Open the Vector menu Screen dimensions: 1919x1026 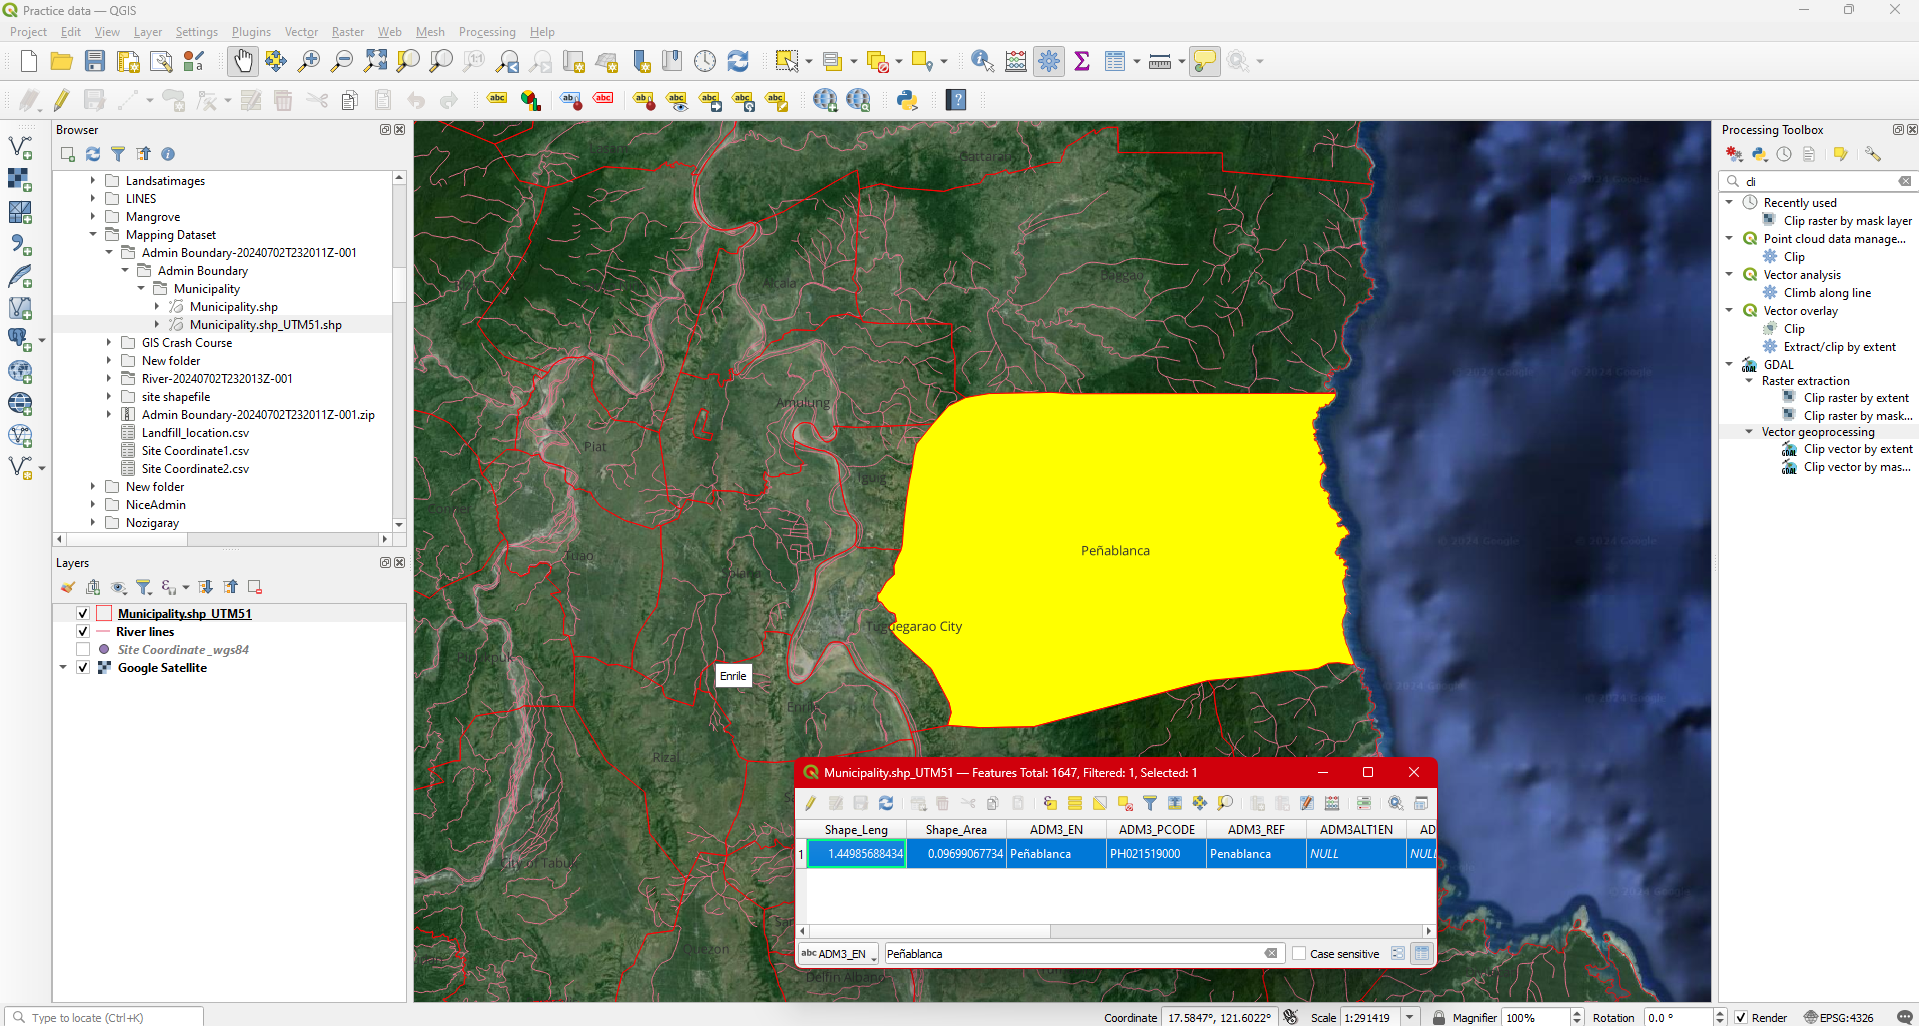coord(301,32)
